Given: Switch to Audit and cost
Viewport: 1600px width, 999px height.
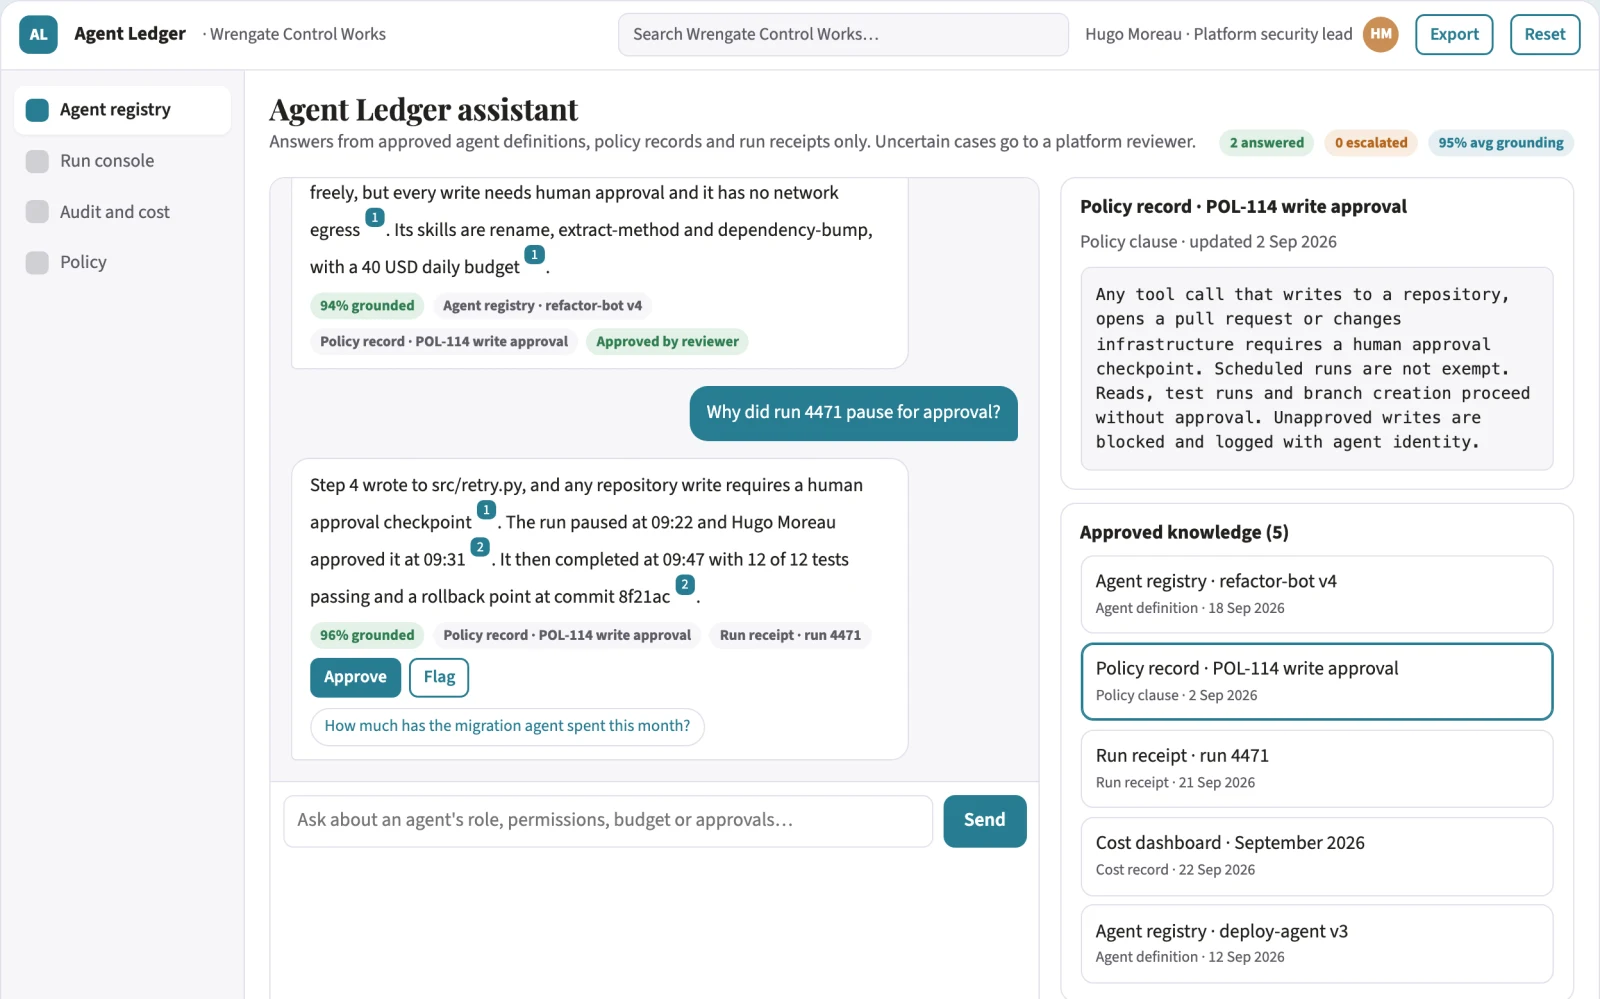Looking at the screenshot, I should pos(122,212).
